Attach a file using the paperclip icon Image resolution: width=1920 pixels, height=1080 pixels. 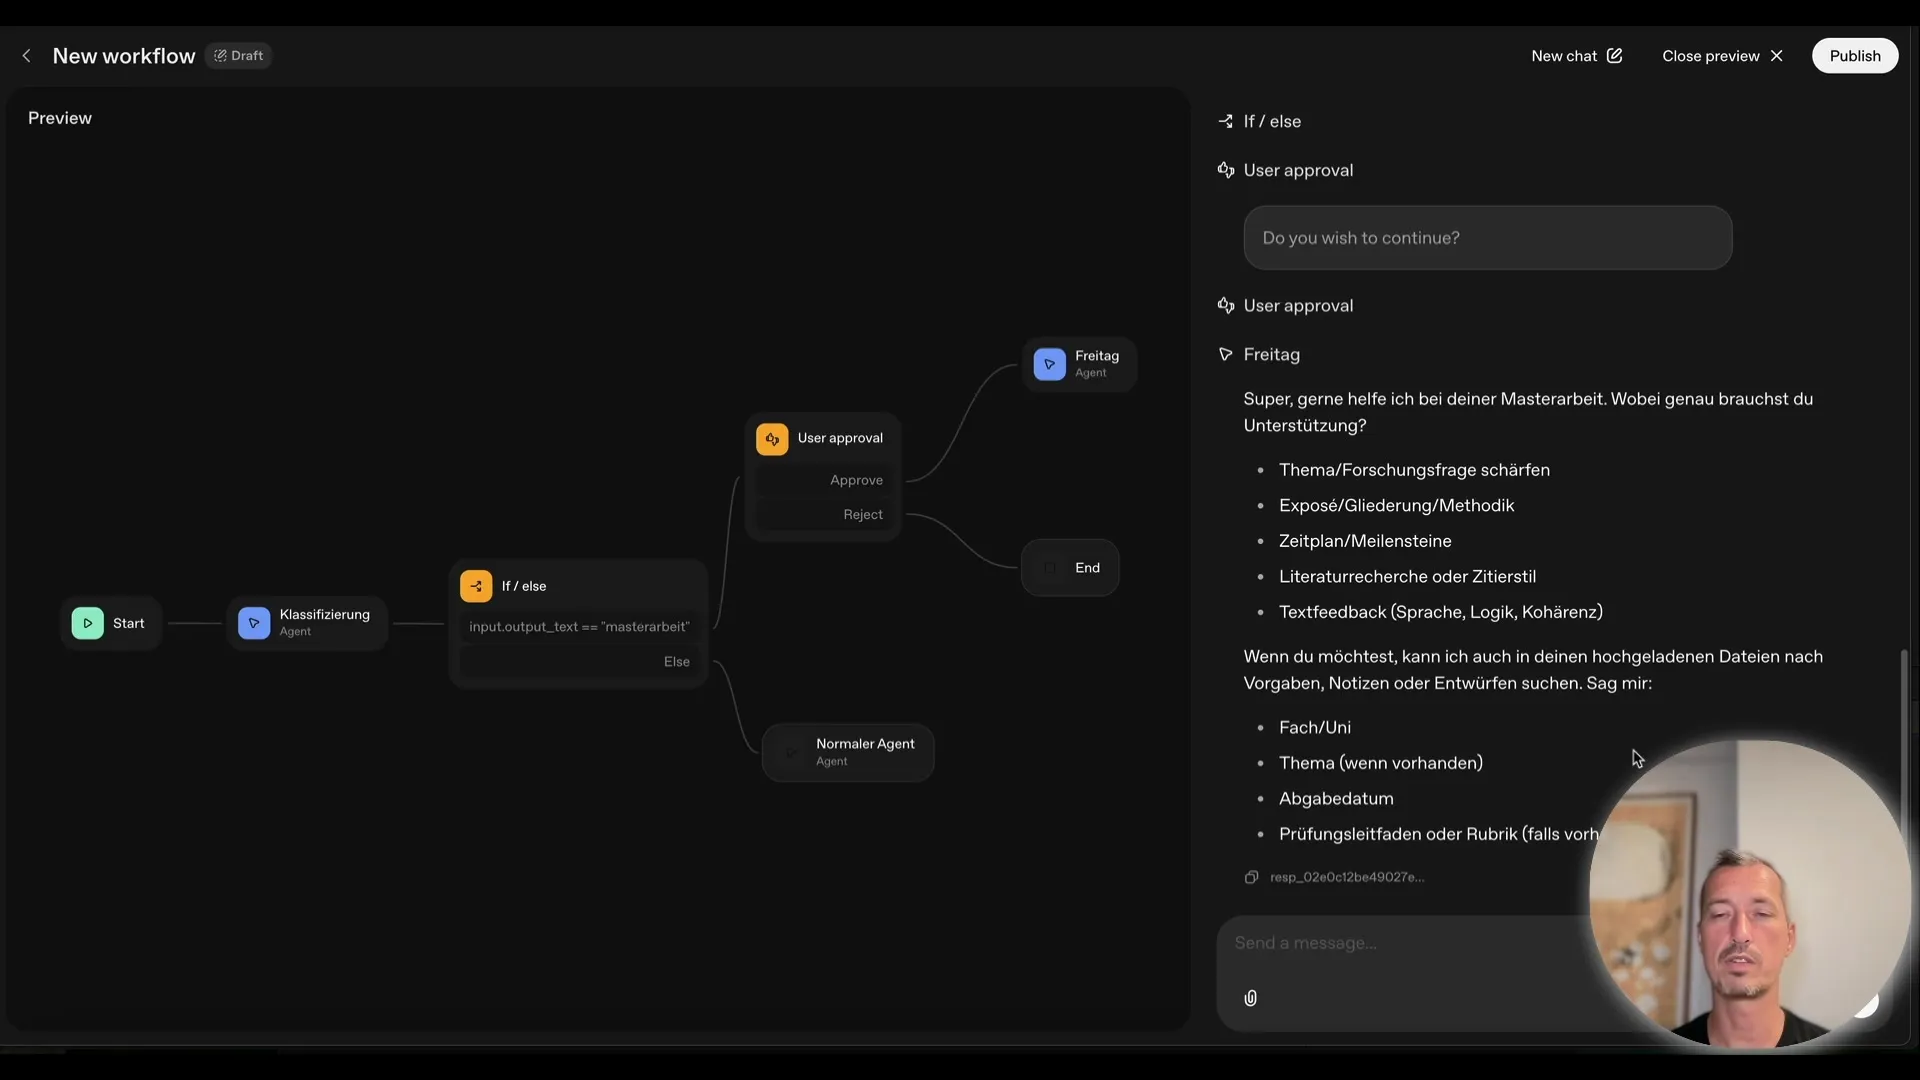[x=1251, y=998]
